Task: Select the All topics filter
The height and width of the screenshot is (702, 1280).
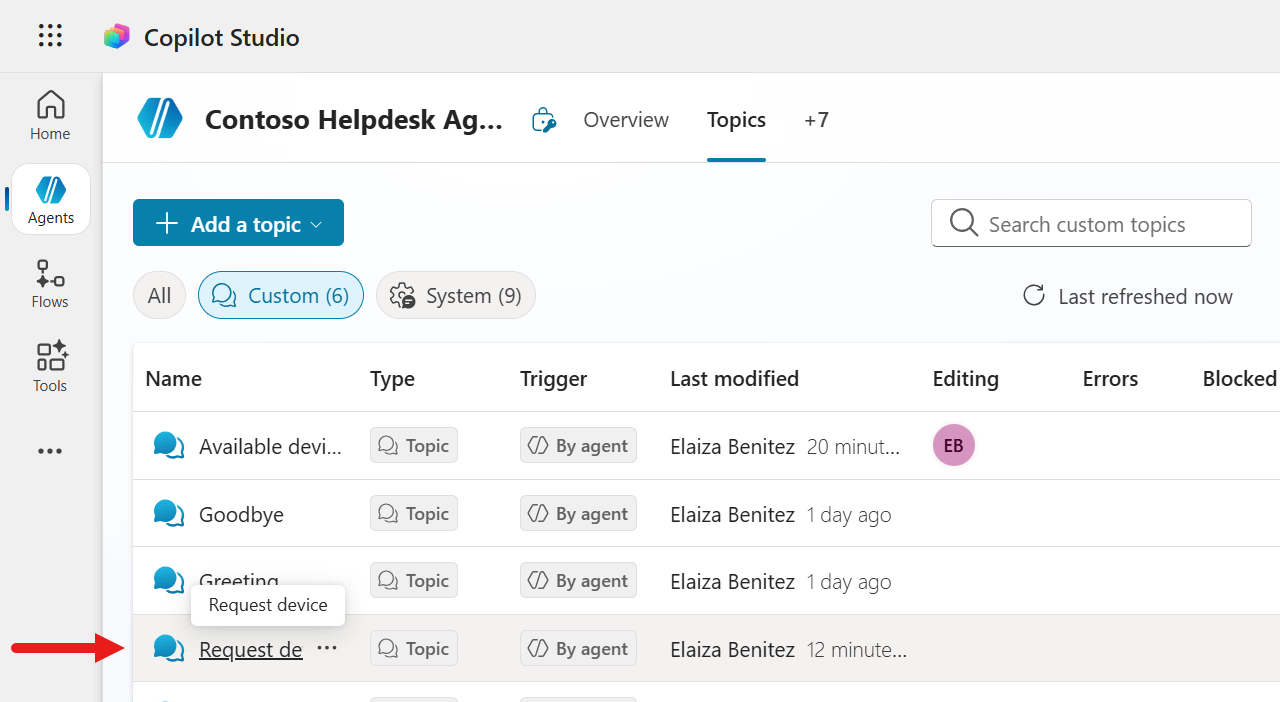Action: (159, 295)
